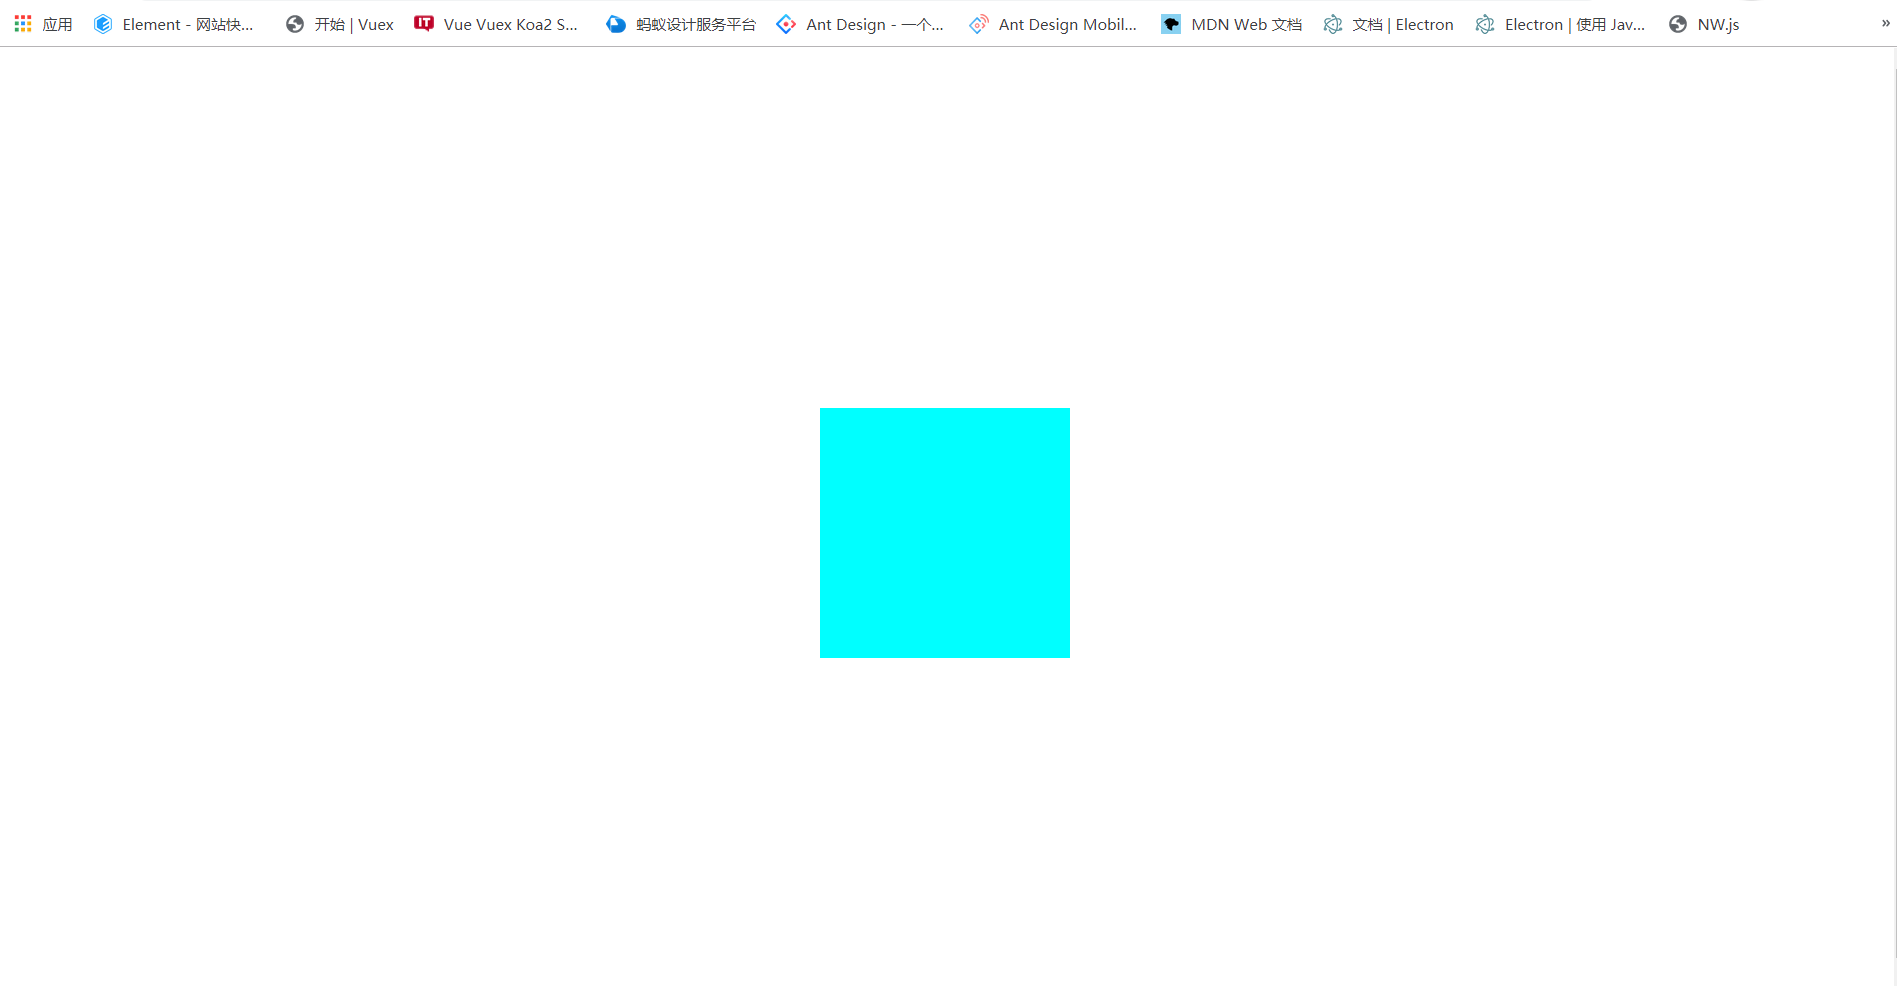
Task: Click the atom icon of Electron | 使用 Jav...
Action: point(1485,24)
